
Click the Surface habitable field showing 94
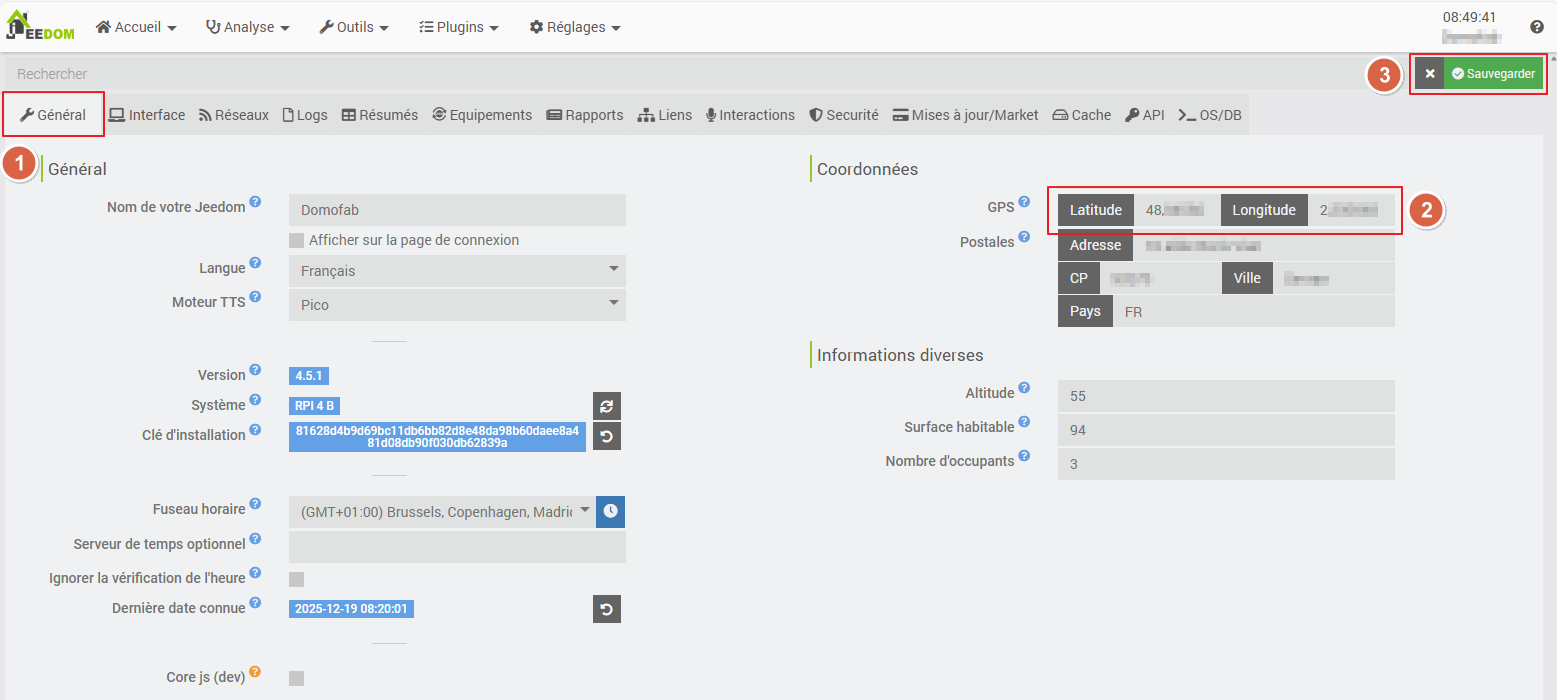point(1226,430)
